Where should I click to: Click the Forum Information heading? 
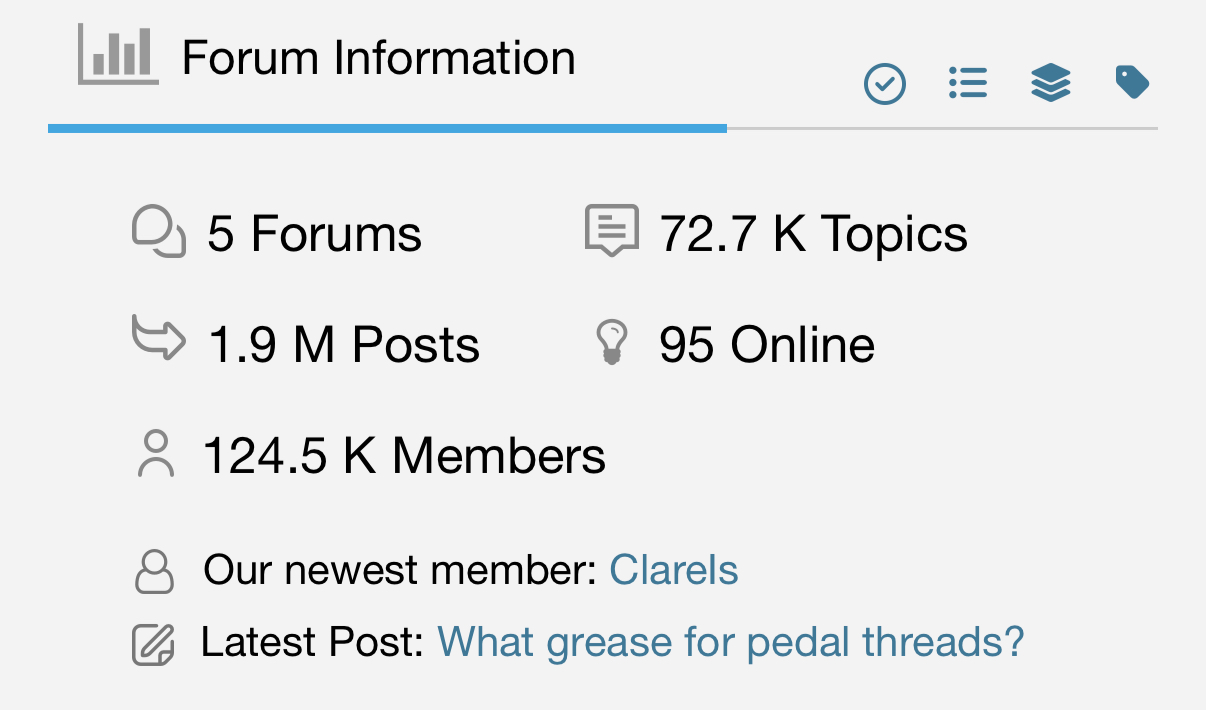(378, 58)
